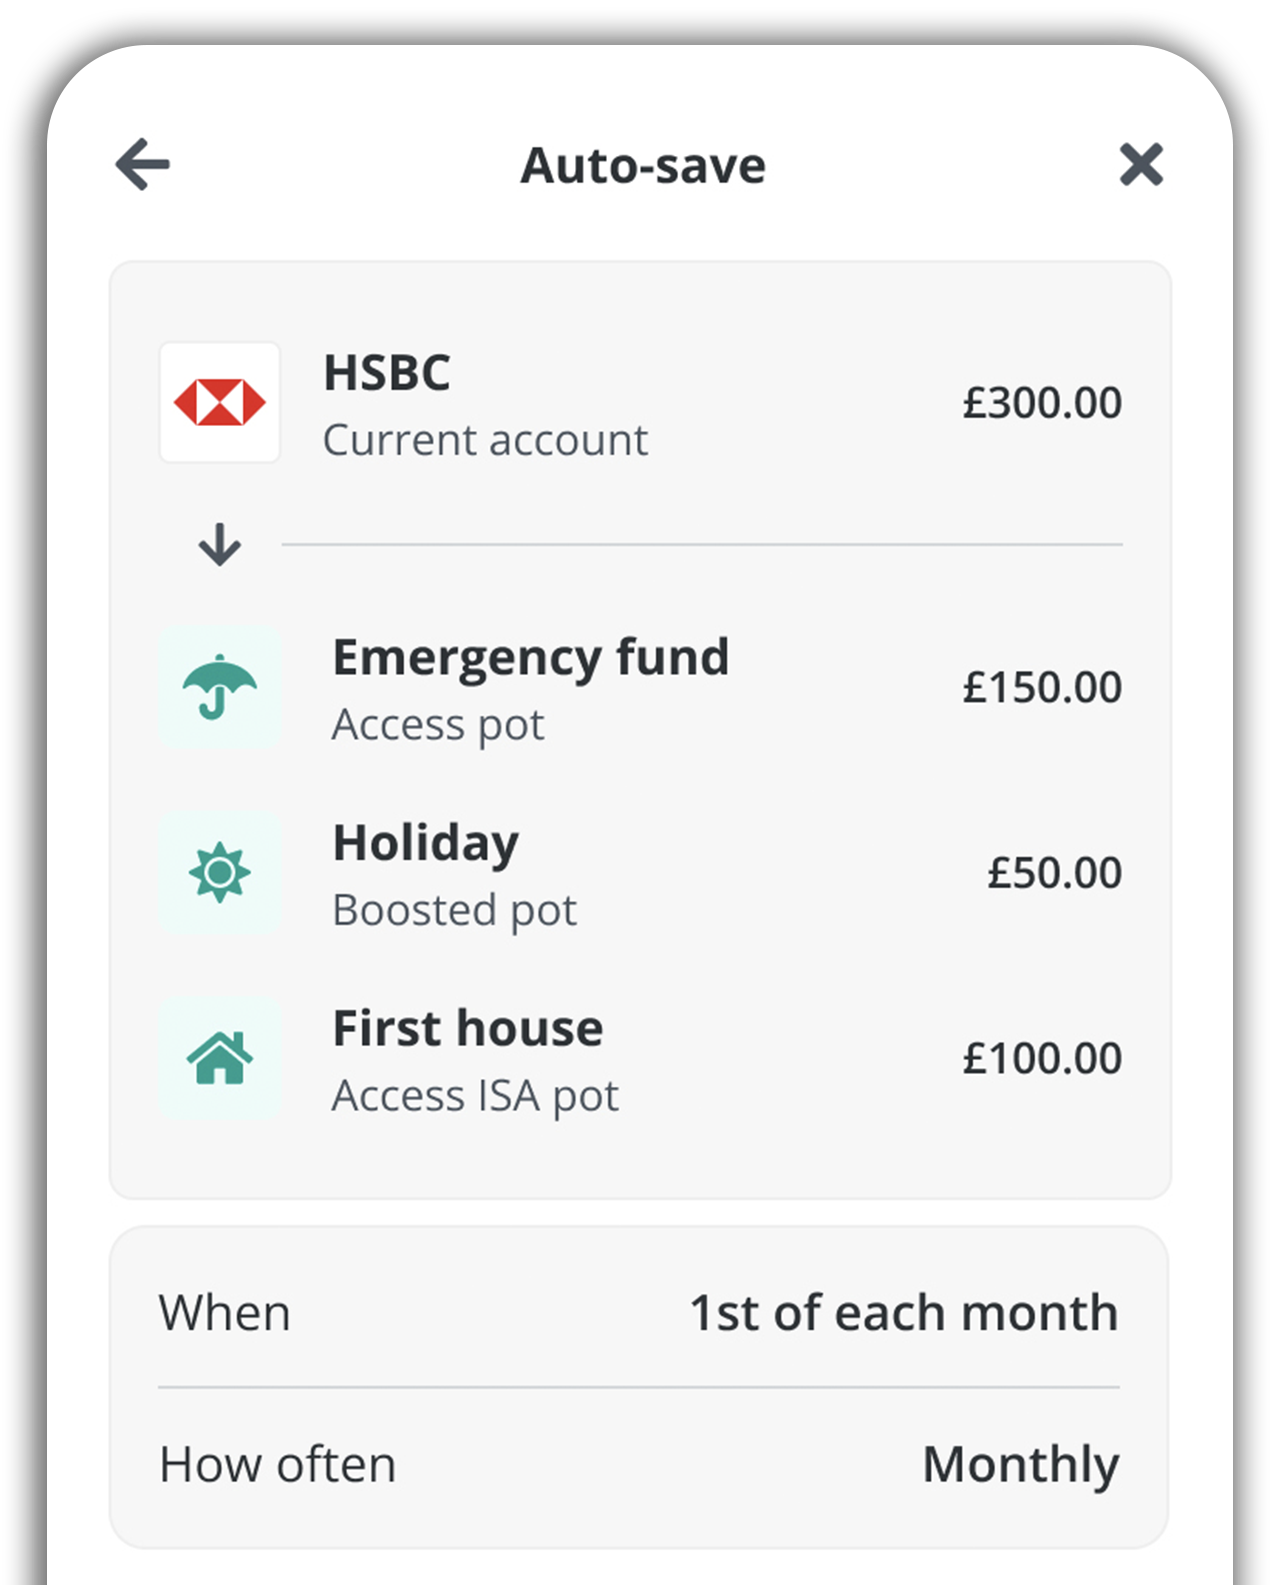The width and height of the screenshot is (1280, 1585).
Task: Tap the HSBC logo icon
Action: tap(220, 403)
